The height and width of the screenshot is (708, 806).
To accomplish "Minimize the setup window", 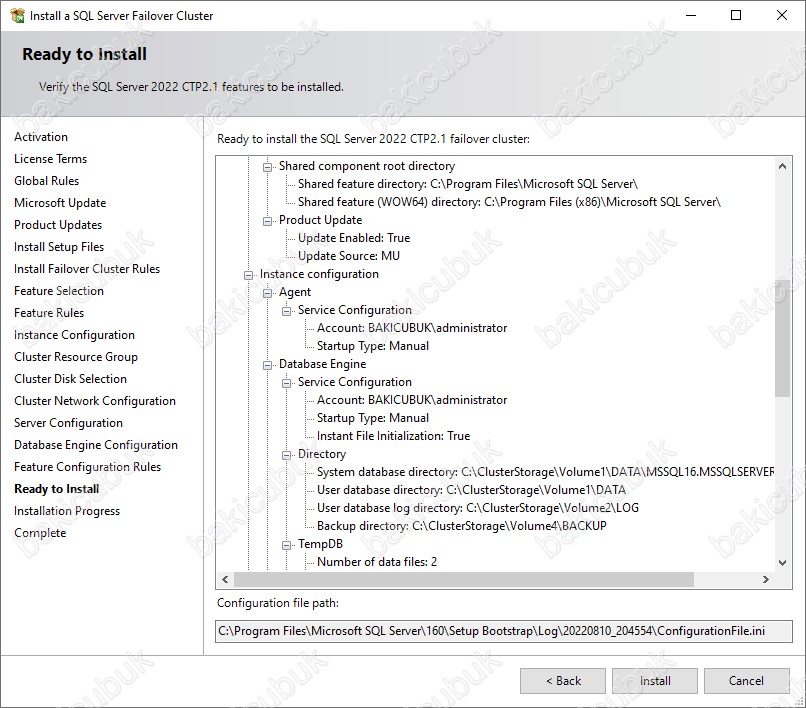I will [x=691, y=15].
